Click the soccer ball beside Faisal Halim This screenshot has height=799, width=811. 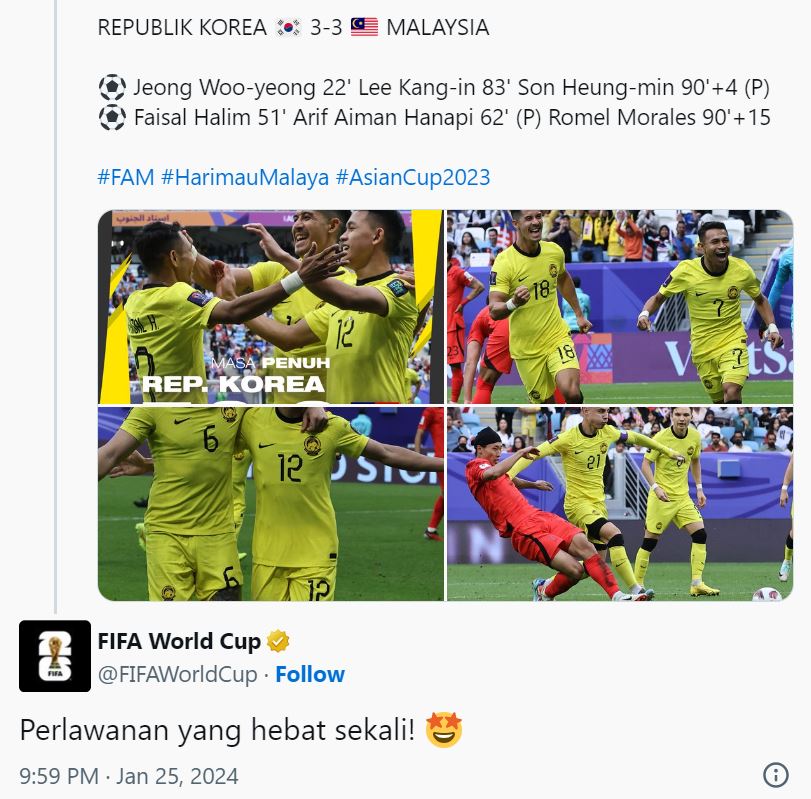click(112, 117)
